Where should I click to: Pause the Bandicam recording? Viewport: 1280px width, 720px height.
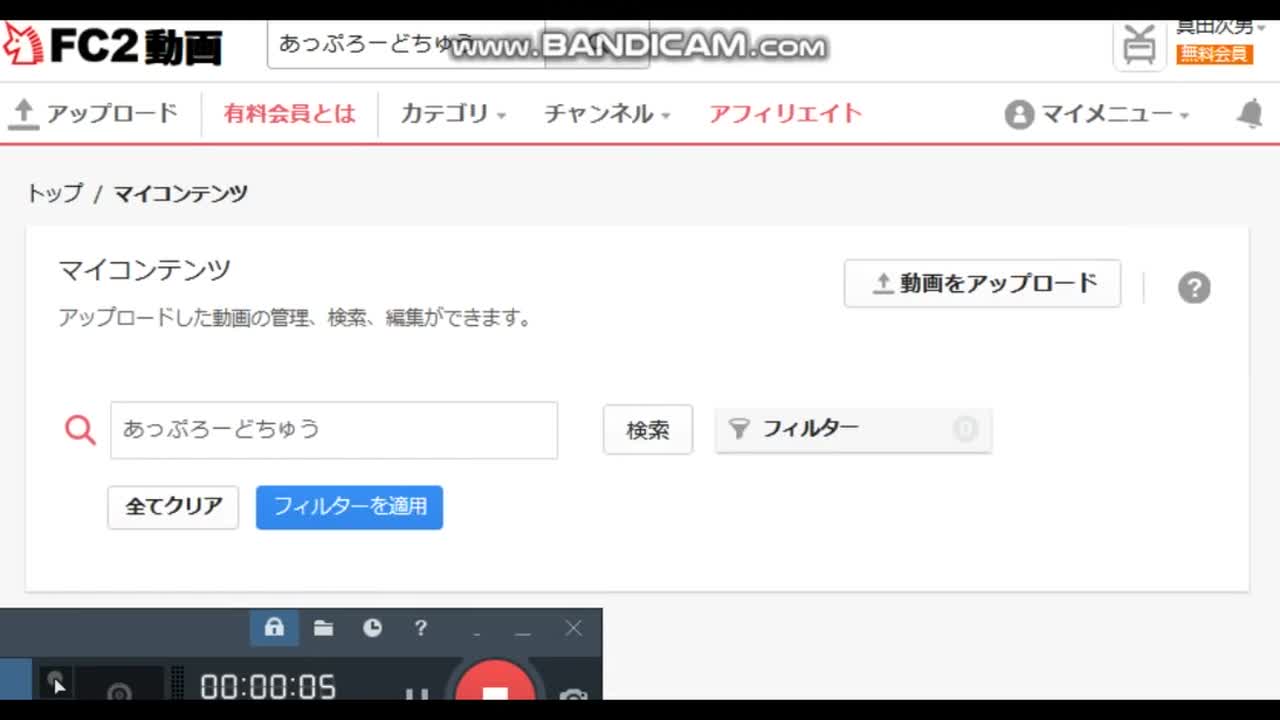[417, 692]
